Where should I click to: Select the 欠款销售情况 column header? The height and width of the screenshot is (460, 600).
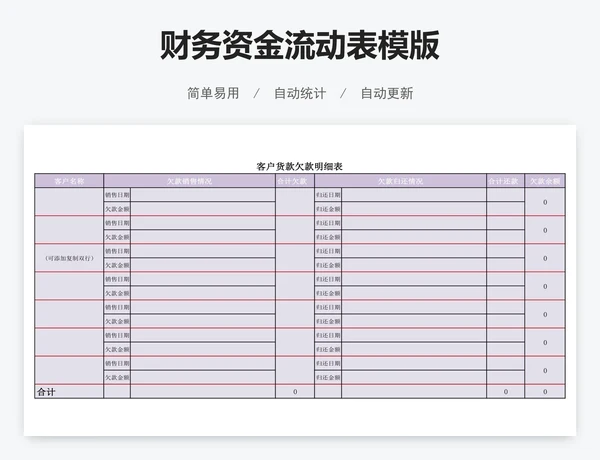pos(189,181)
